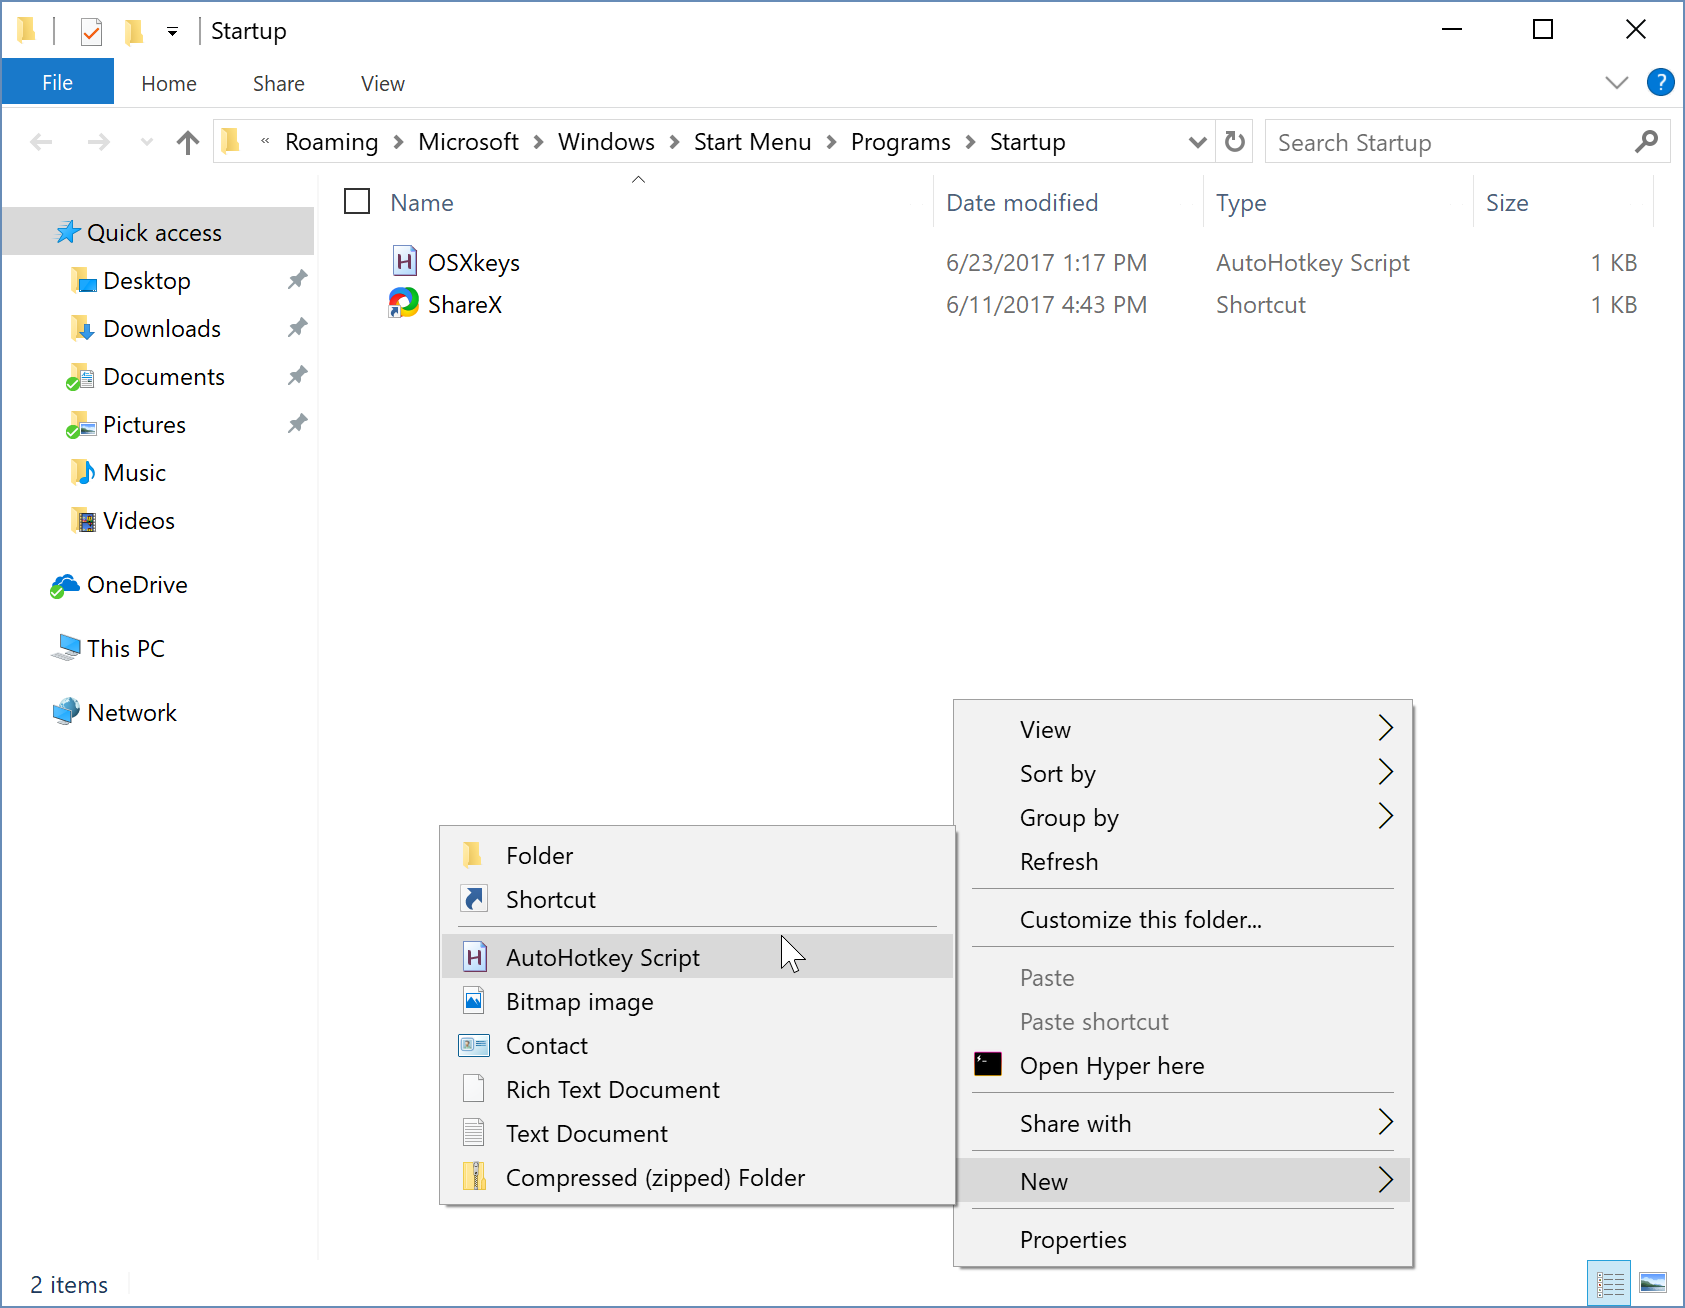1685x1308 pixels.
Task: Toggle the select all items checkbox
Action: coord(357,201)
